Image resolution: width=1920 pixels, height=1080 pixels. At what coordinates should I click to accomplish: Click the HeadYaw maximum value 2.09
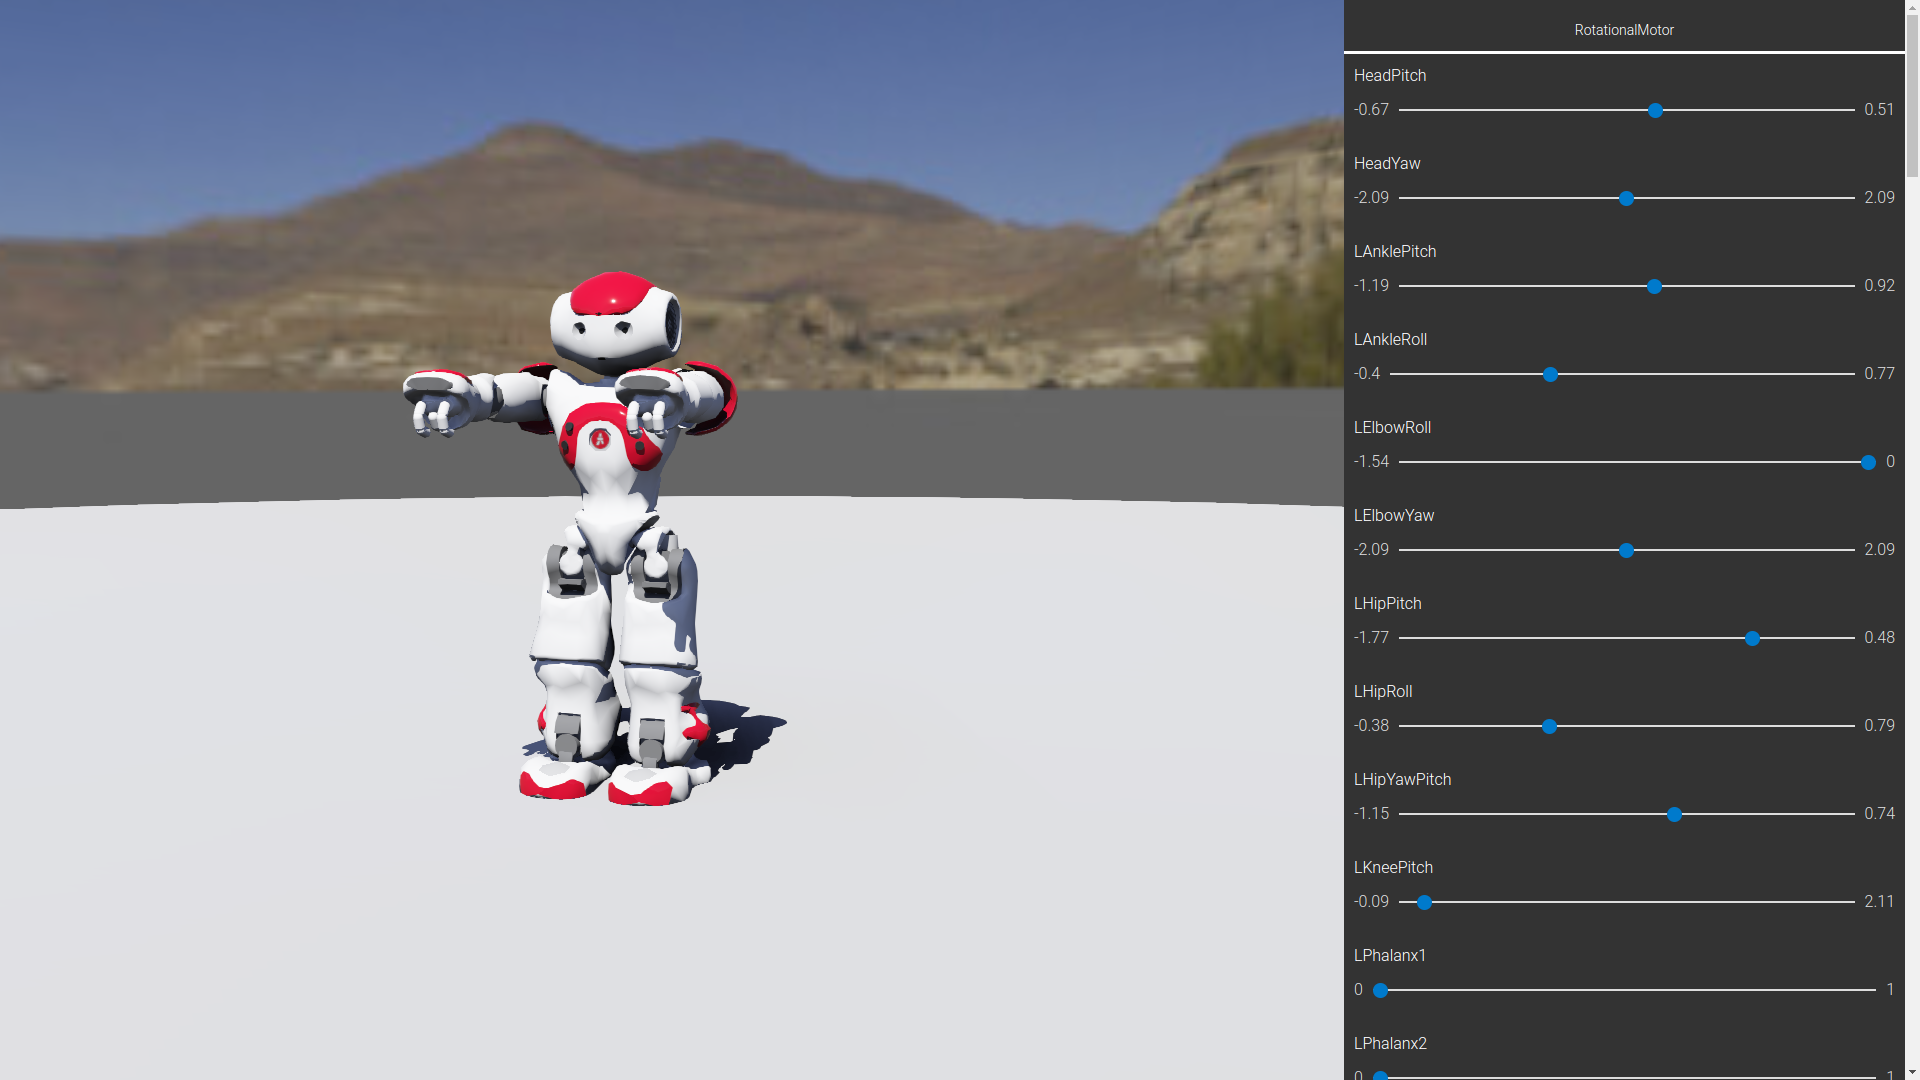pos(1879,197)
